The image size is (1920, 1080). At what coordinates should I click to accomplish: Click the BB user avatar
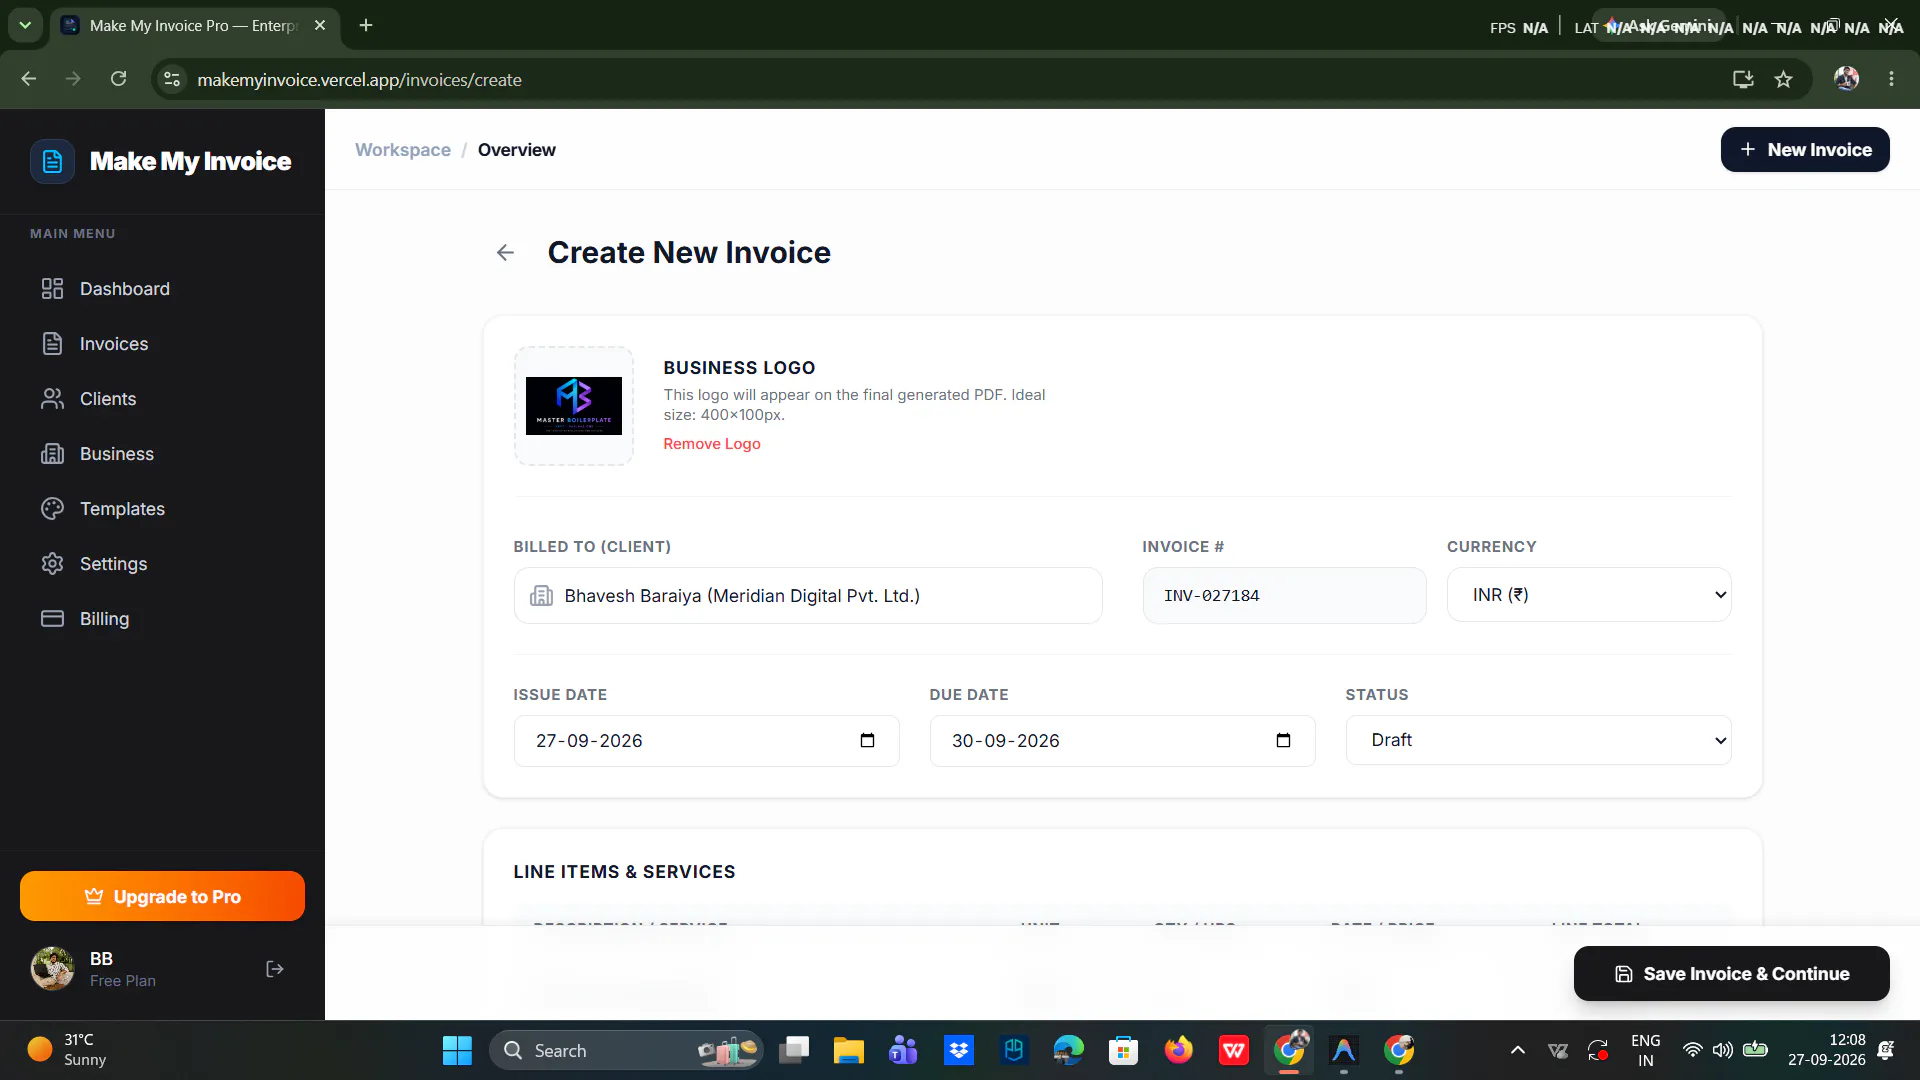point(52,969)
